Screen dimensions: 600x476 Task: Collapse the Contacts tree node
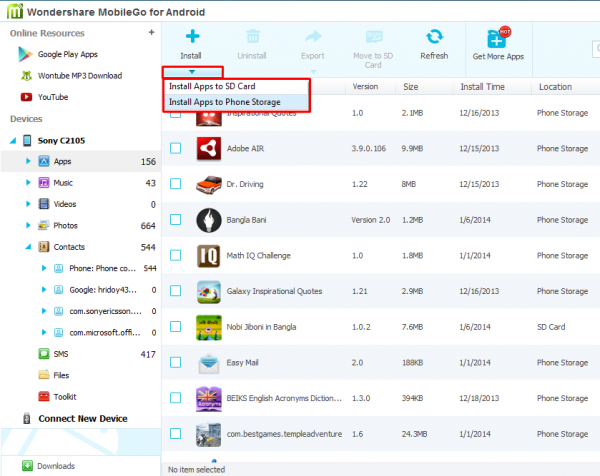28,247
